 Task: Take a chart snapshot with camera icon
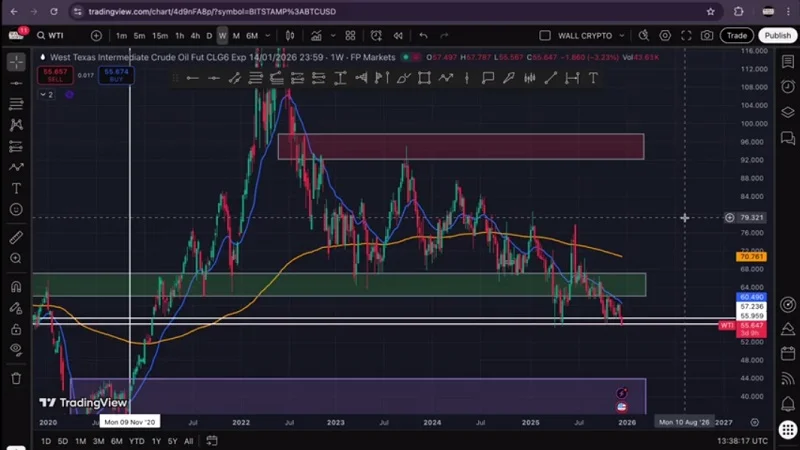click(707, 35)
